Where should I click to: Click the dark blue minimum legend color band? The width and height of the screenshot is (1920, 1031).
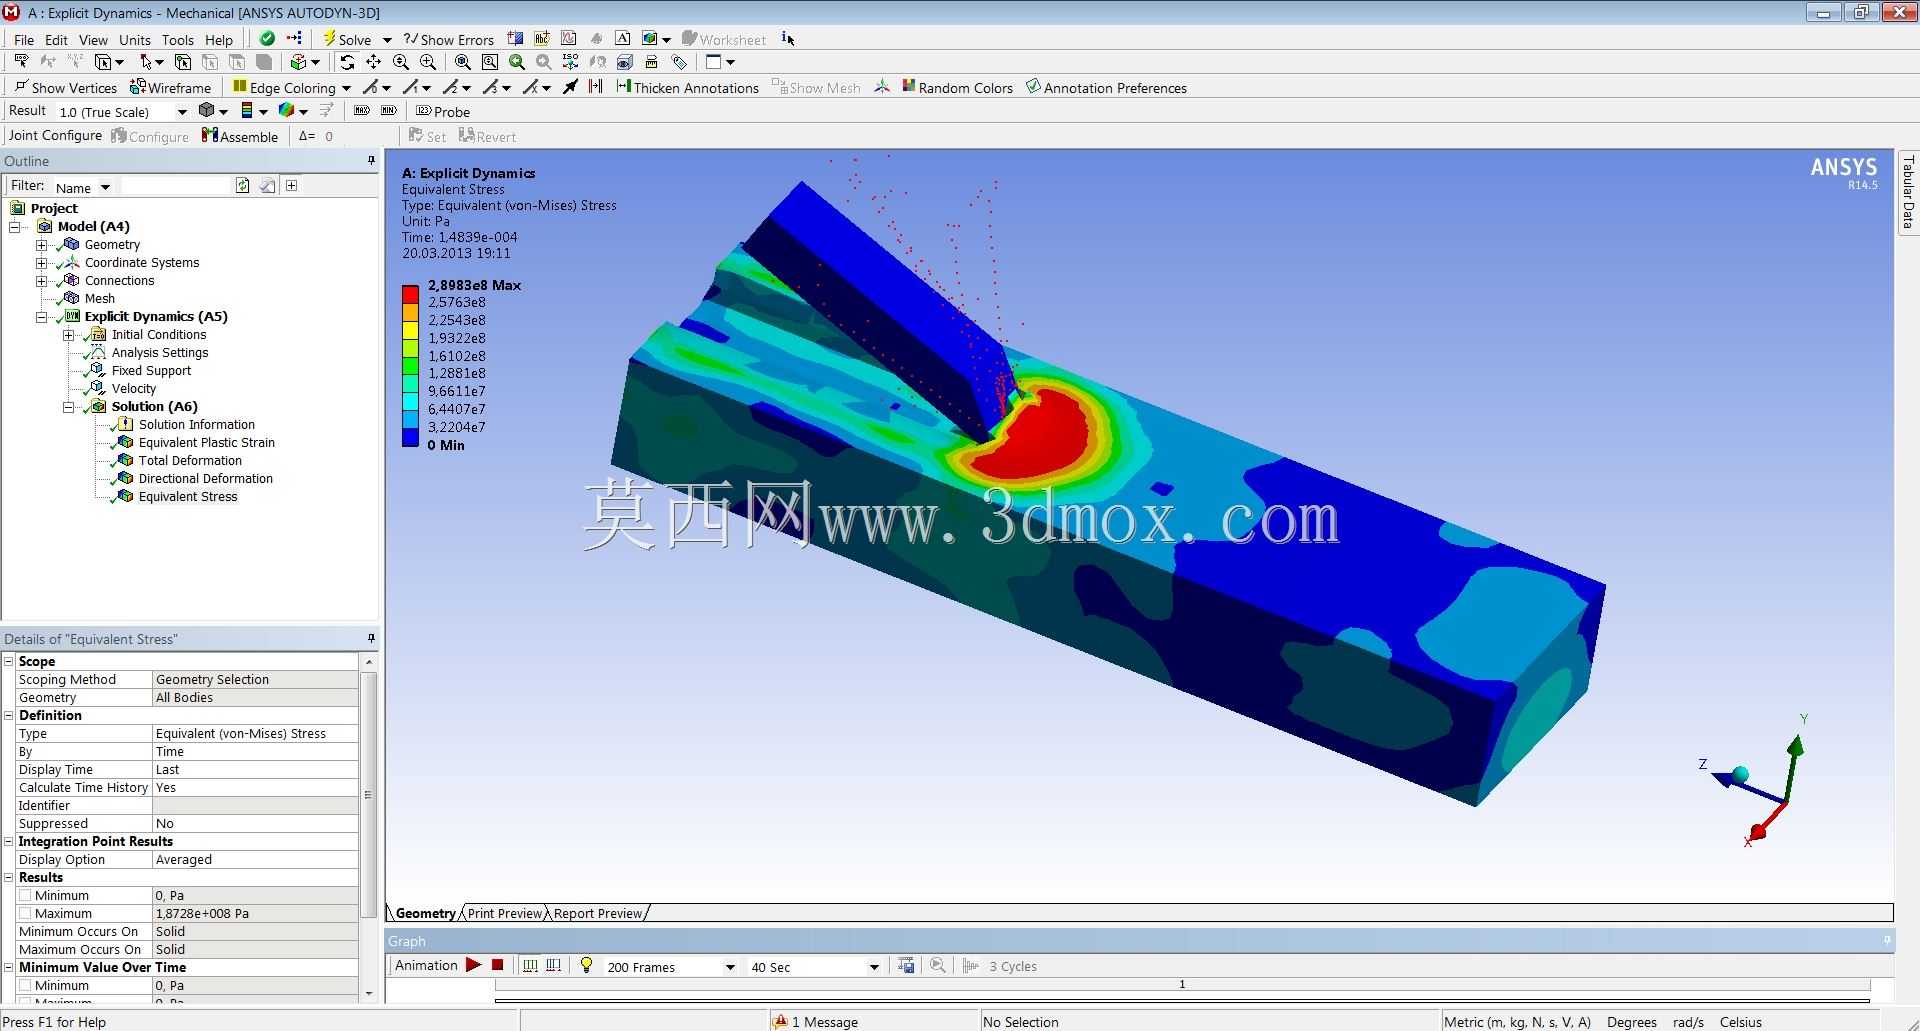[410, 437]
